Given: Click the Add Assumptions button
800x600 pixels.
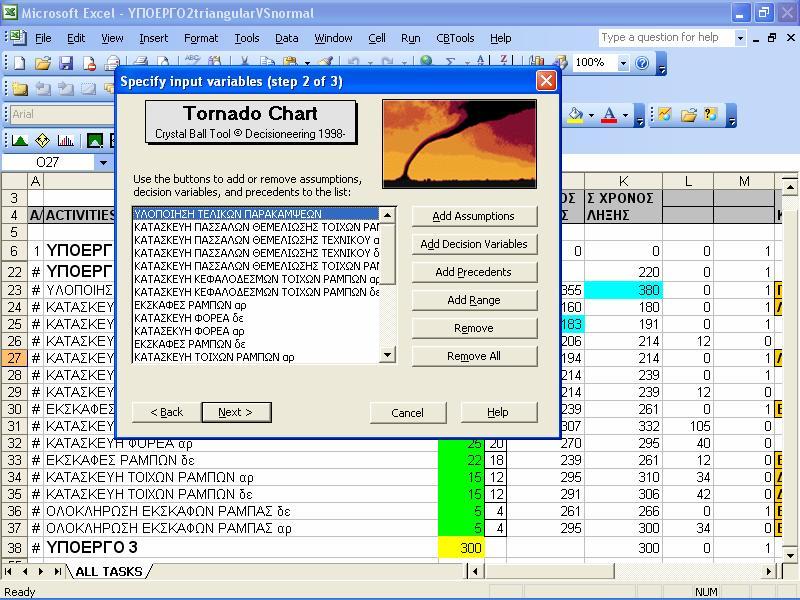Looking at the screenshot, I should pos(474,216).
